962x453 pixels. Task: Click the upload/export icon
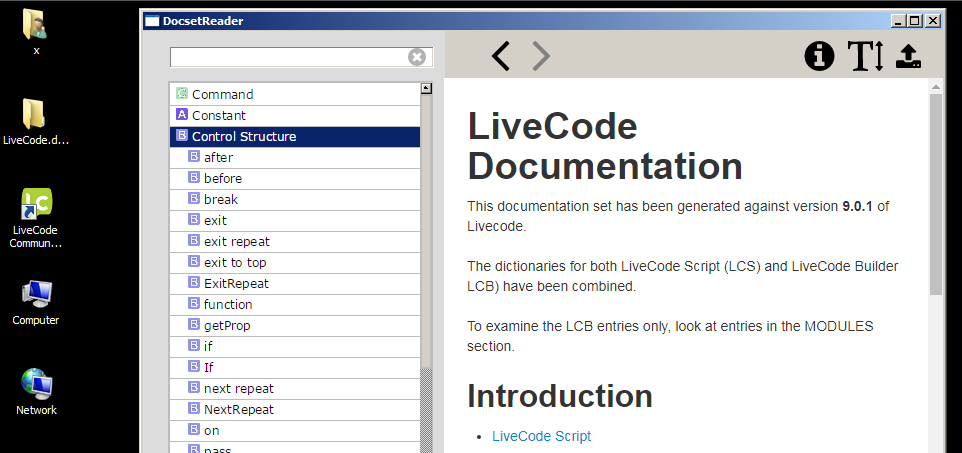coord(908,57)
